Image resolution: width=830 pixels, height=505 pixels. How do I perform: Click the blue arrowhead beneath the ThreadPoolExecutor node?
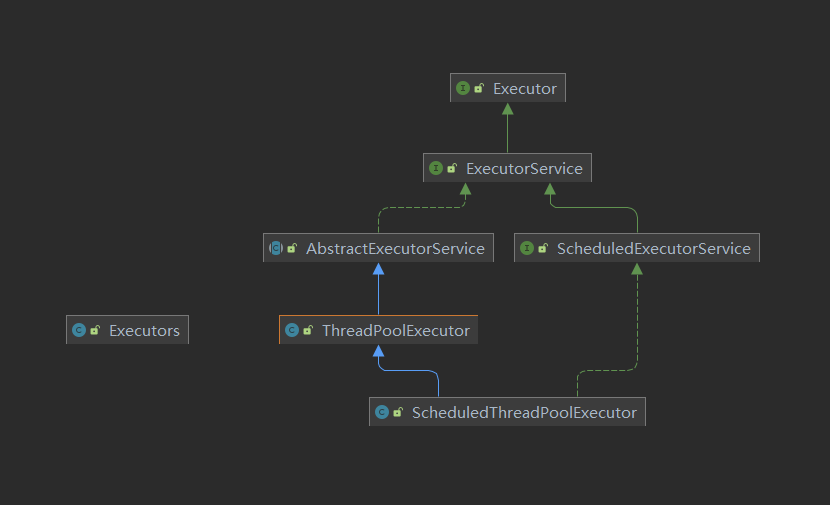[378, 351]
